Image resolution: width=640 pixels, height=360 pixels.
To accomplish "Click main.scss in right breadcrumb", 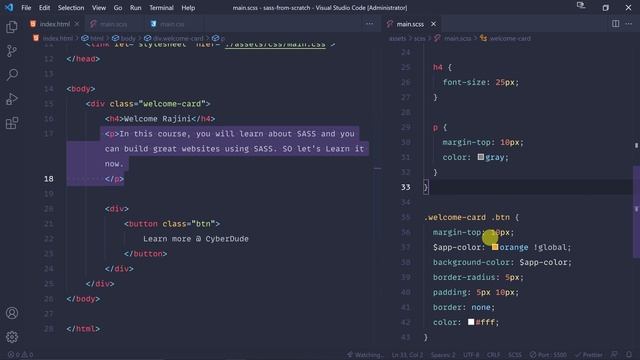I will click(457, 38).
